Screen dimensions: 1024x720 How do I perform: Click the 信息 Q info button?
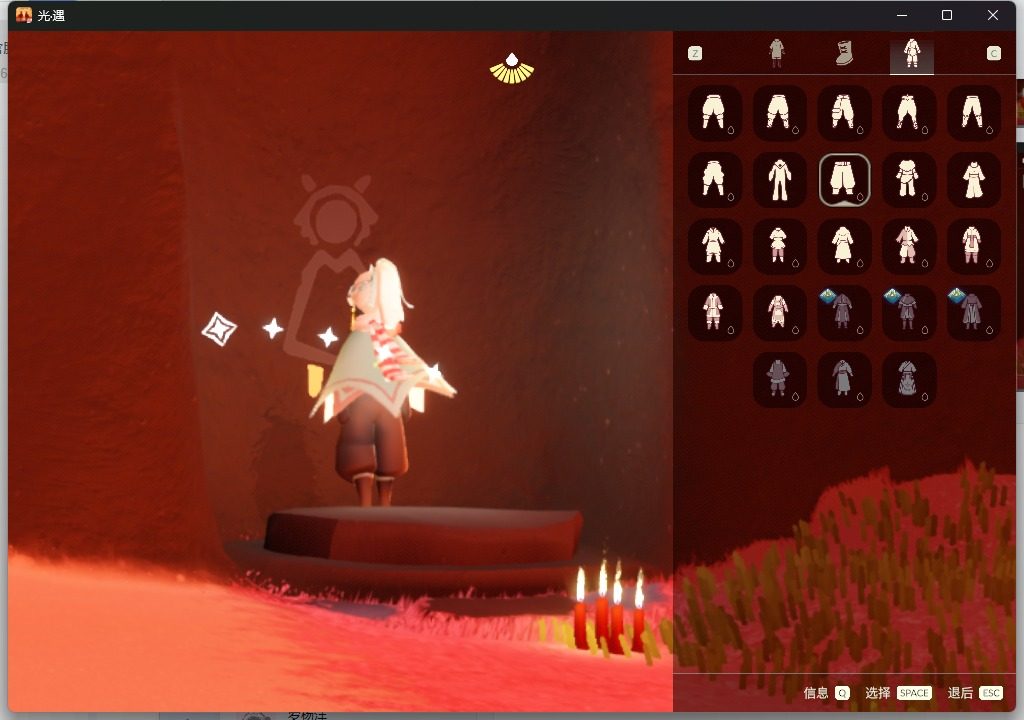point(826,693)
